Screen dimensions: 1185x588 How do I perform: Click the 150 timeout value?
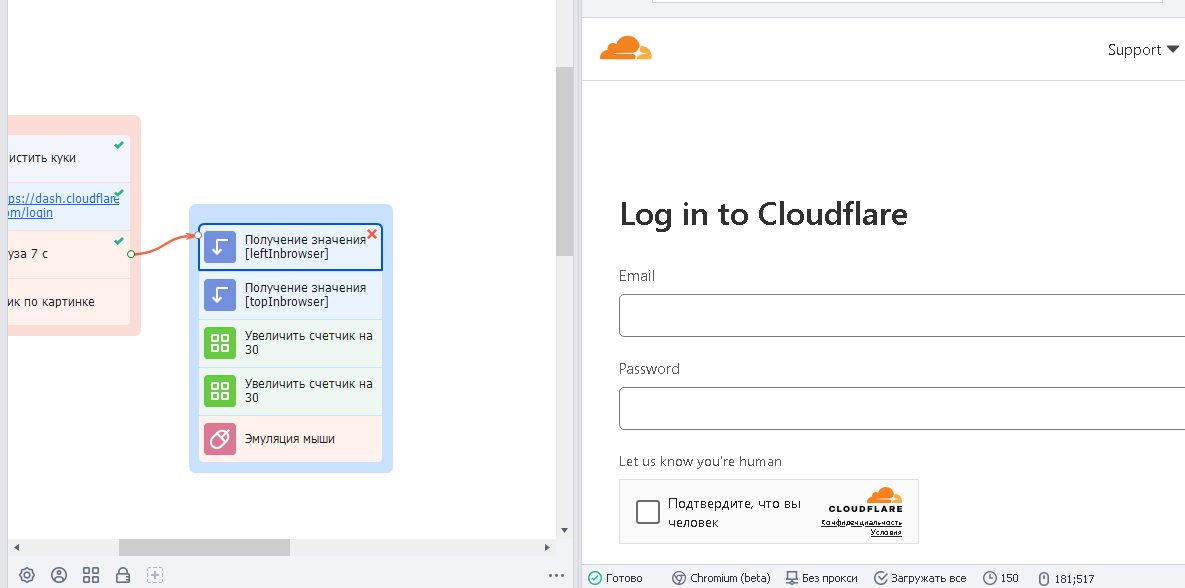tap(1010, 578)
